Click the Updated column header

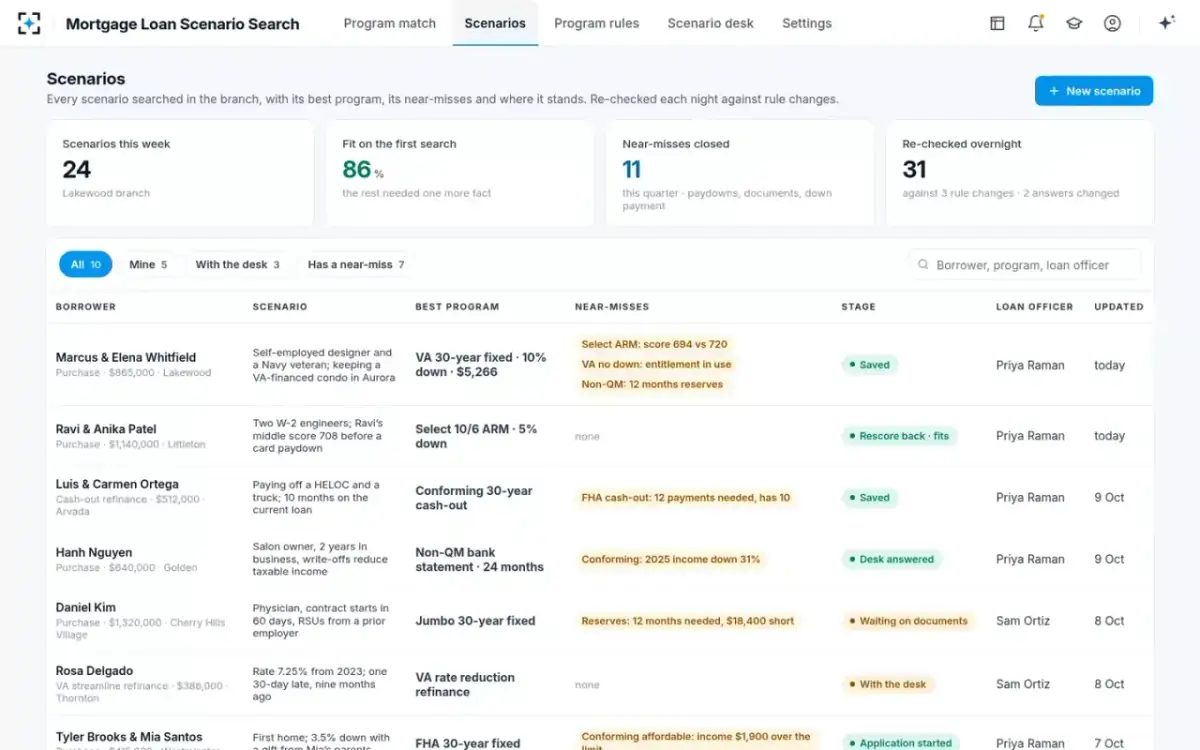point(1119,307)
